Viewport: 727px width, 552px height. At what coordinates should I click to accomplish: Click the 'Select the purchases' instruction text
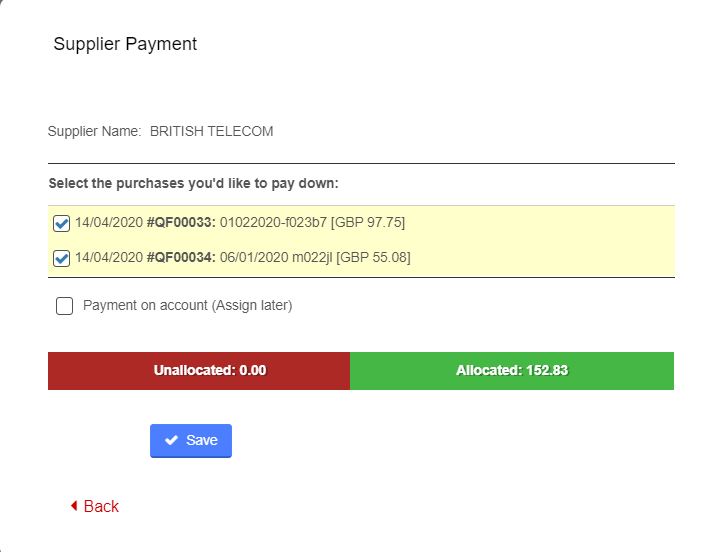193,184
